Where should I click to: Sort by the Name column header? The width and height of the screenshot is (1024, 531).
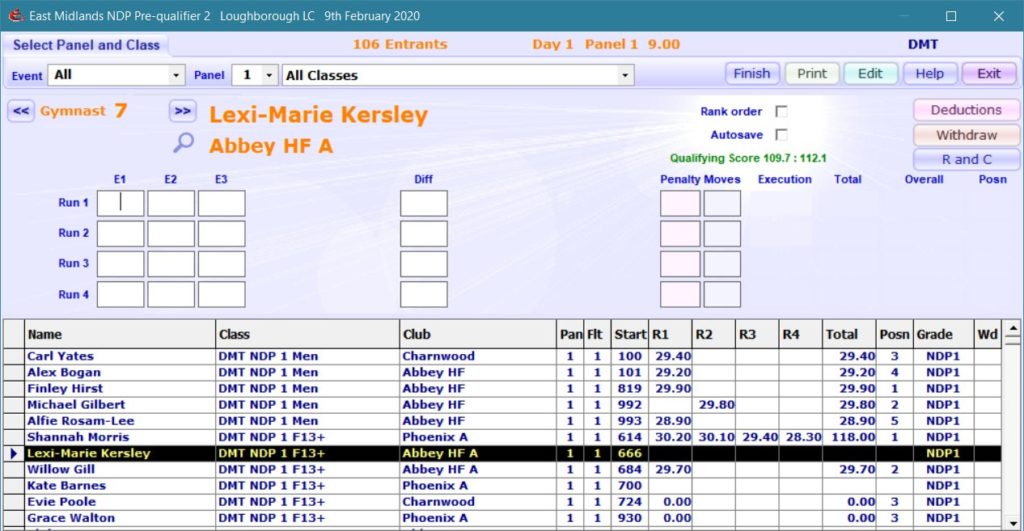click(120, 334)
